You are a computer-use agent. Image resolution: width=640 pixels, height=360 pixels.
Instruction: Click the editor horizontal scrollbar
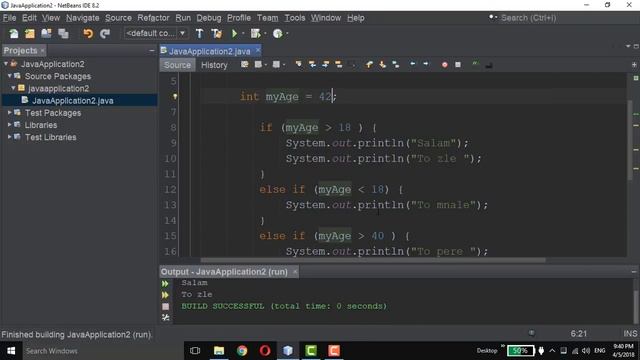pos(373,260)
